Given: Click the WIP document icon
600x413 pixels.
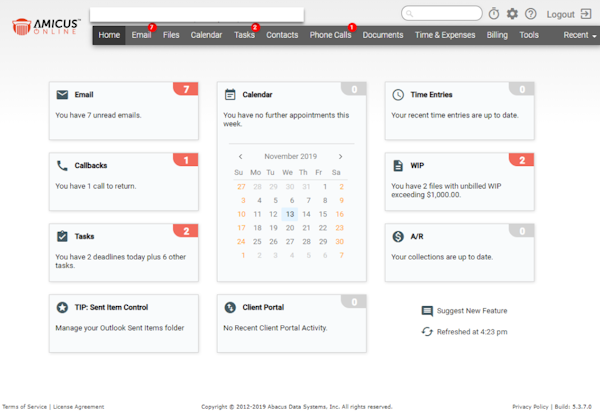Looking at the screenshot, I should click(398, 165).
